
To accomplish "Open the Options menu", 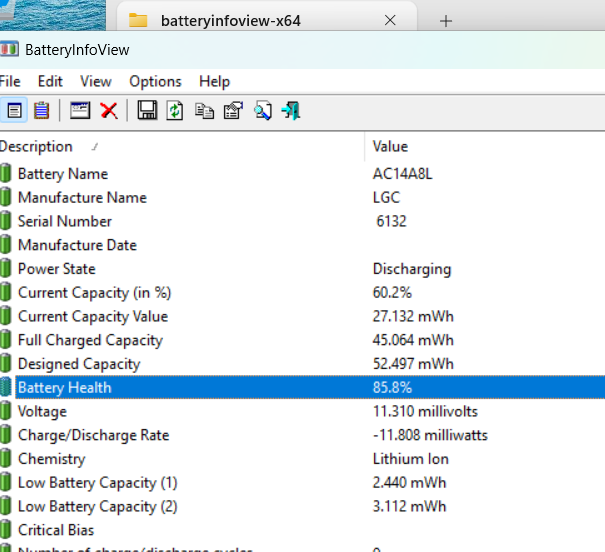I will pos(155,81).
